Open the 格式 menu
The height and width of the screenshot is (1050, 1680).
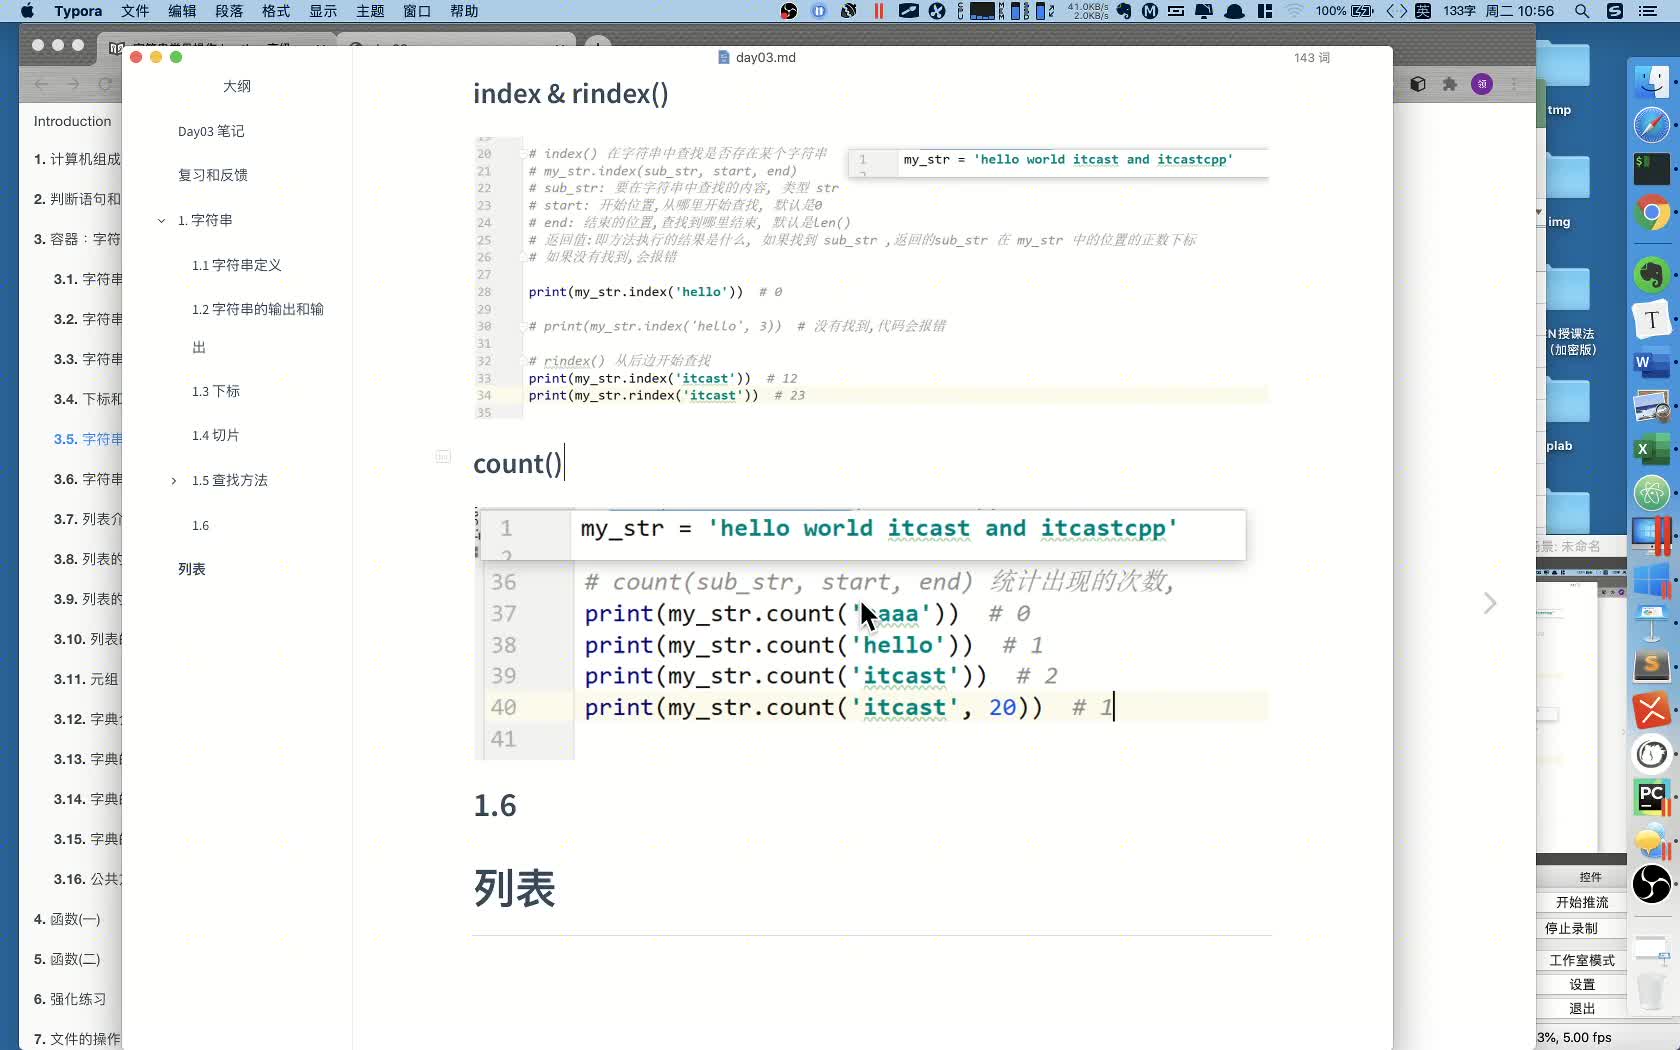tap(276, 11)
